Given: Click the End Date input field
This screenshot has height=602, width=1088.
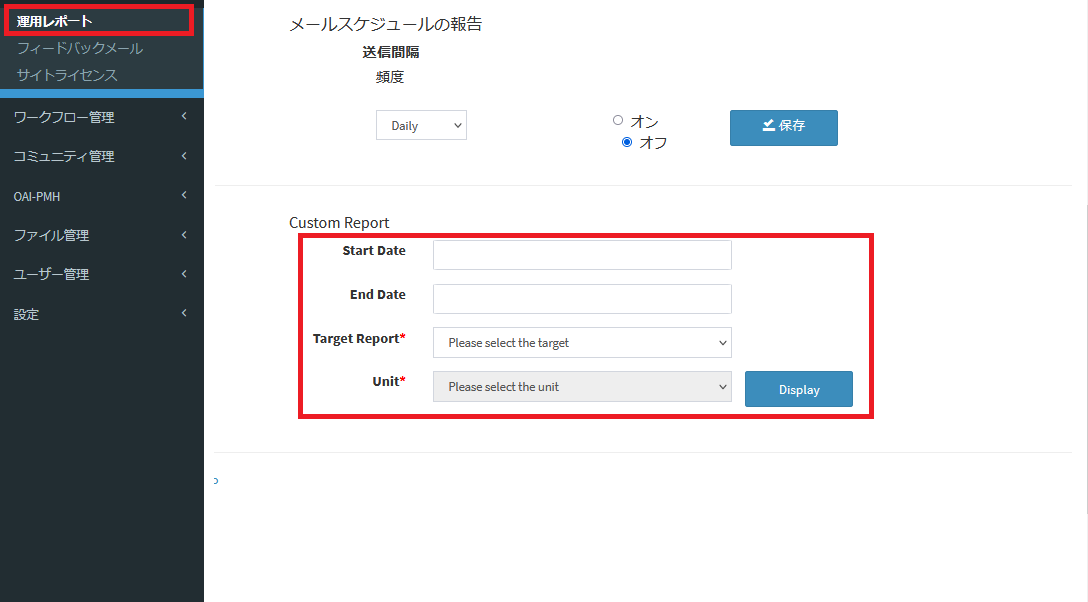Looking at the screenshot, I should tap(582, 299).
